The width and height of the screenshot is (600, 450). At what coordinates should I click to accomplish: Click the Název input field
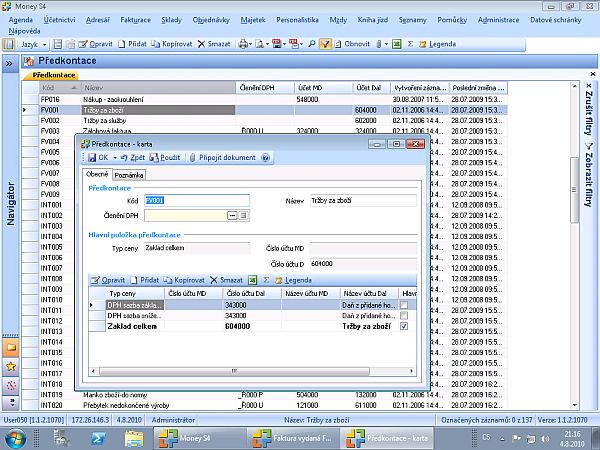click(x=363, y=201)
